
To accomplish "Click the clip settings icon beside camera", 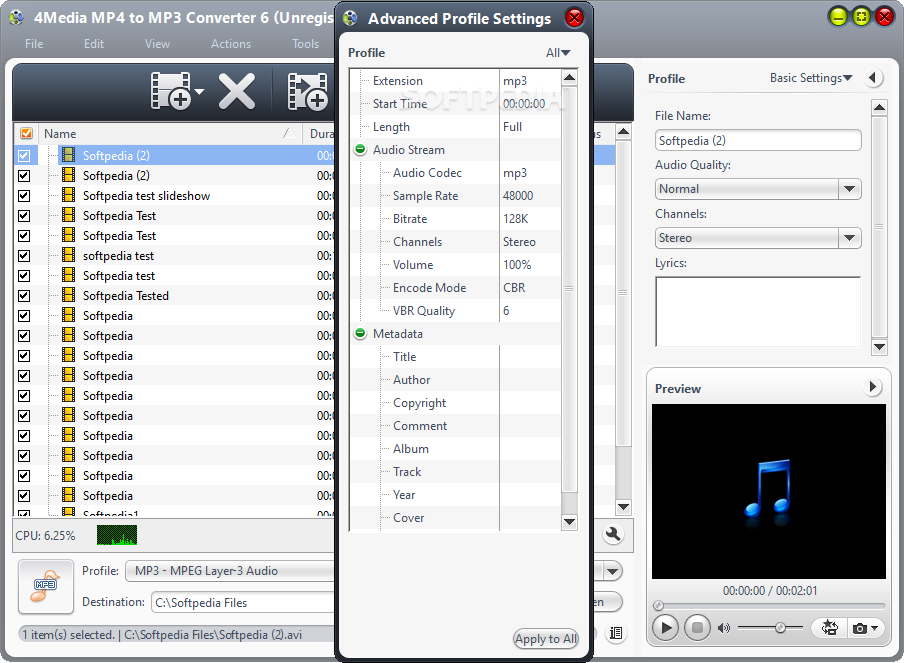I will 830,627.
